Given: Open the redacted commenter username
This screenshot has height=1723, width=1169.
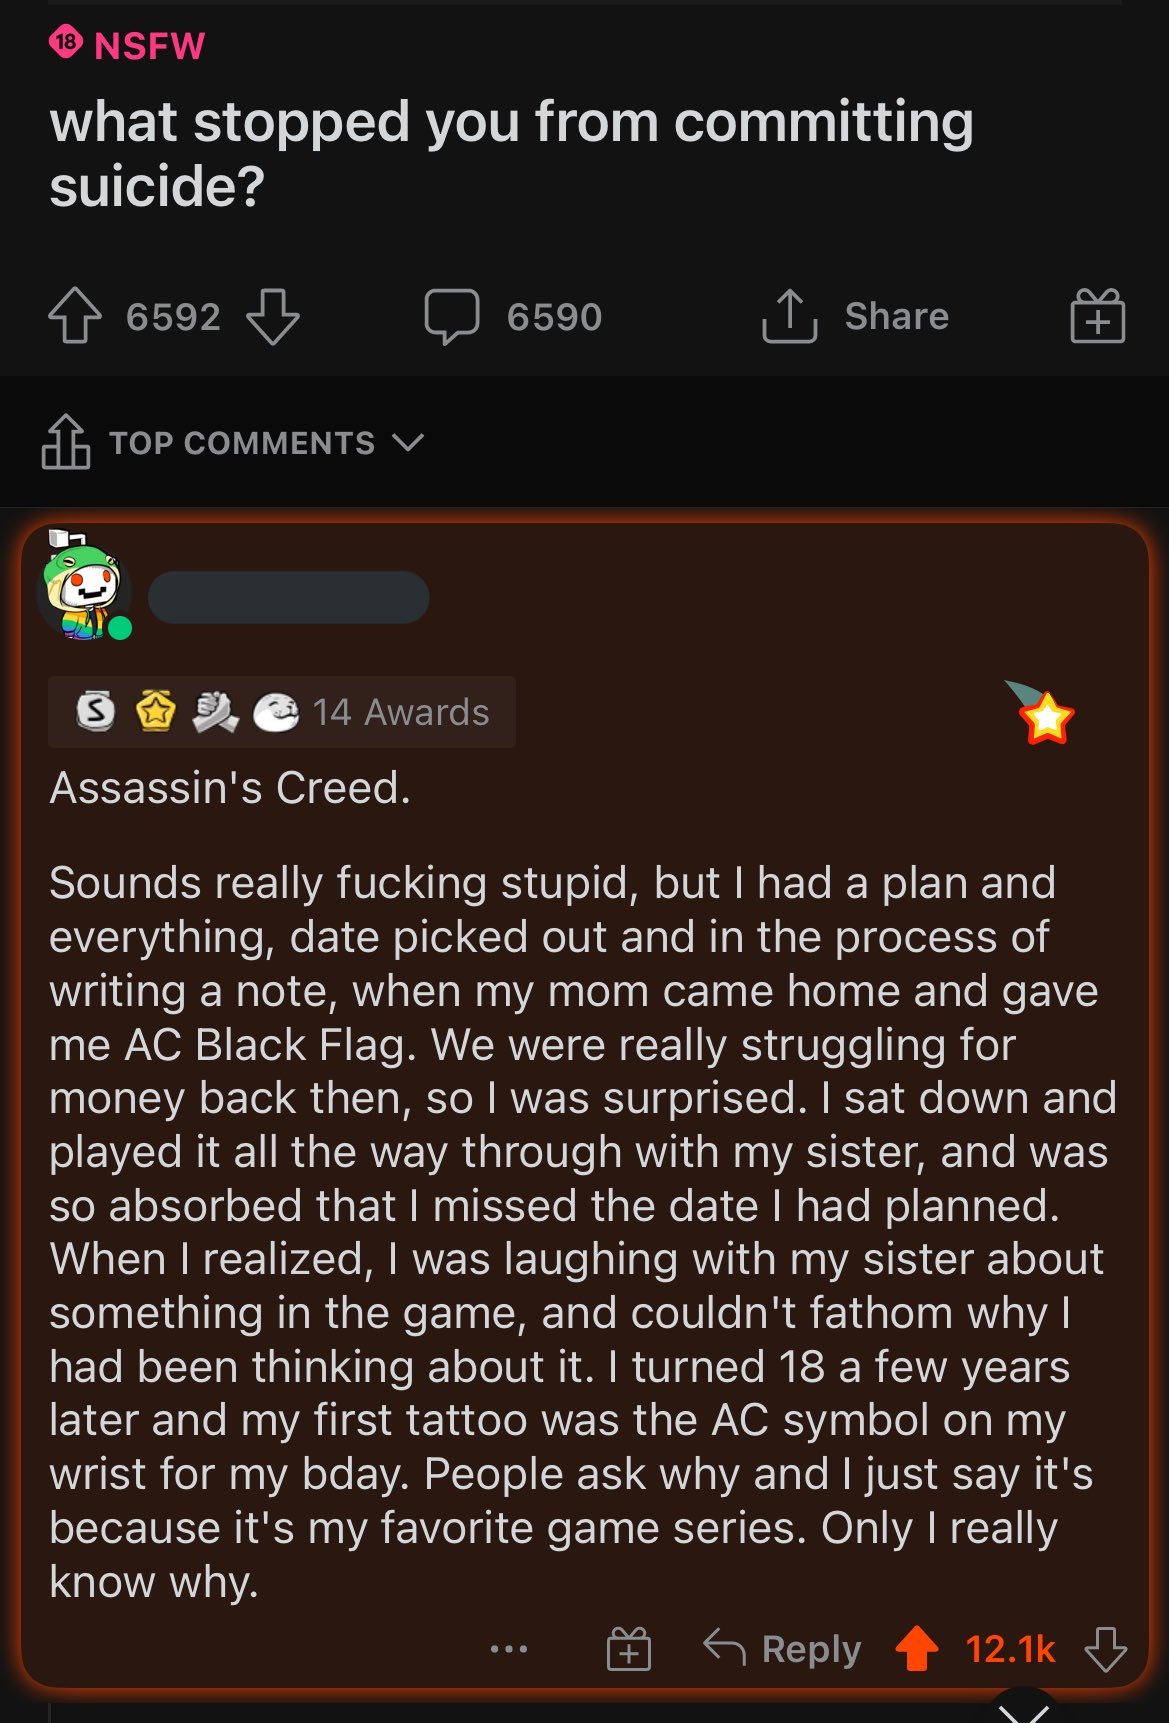Looking at the screenshot, I should 288,598.
